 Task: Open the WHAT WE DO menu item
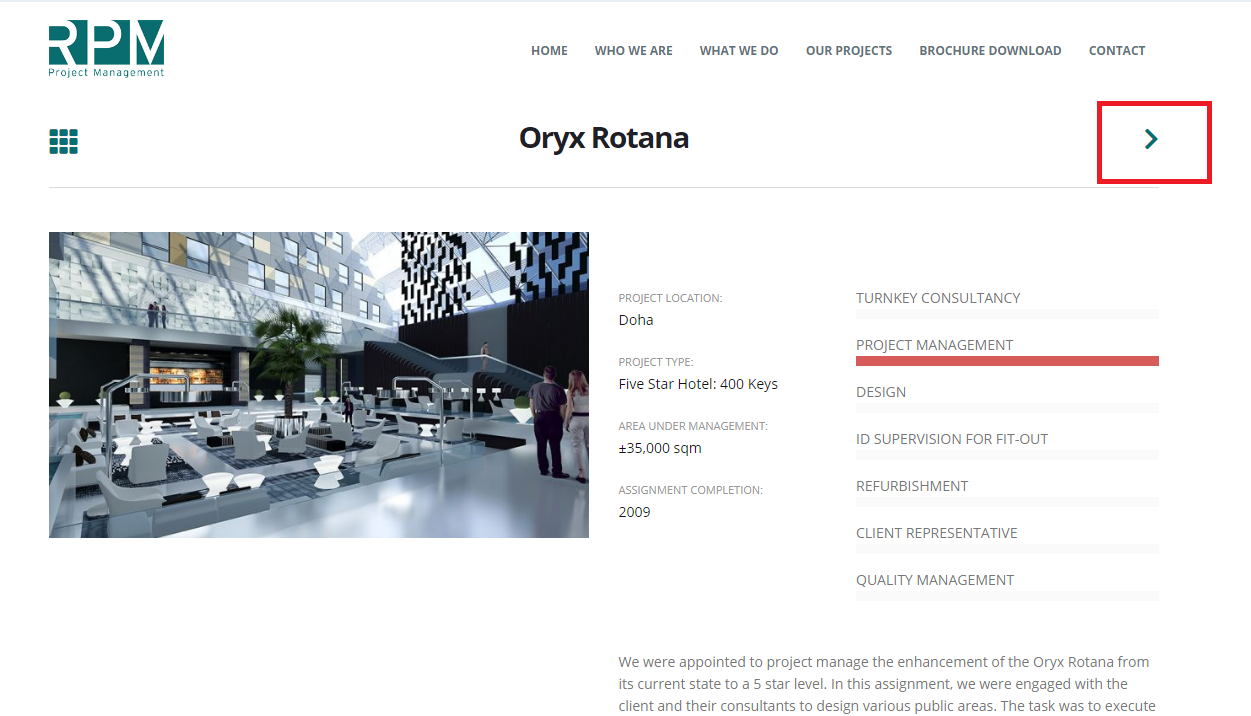[739, 51]
